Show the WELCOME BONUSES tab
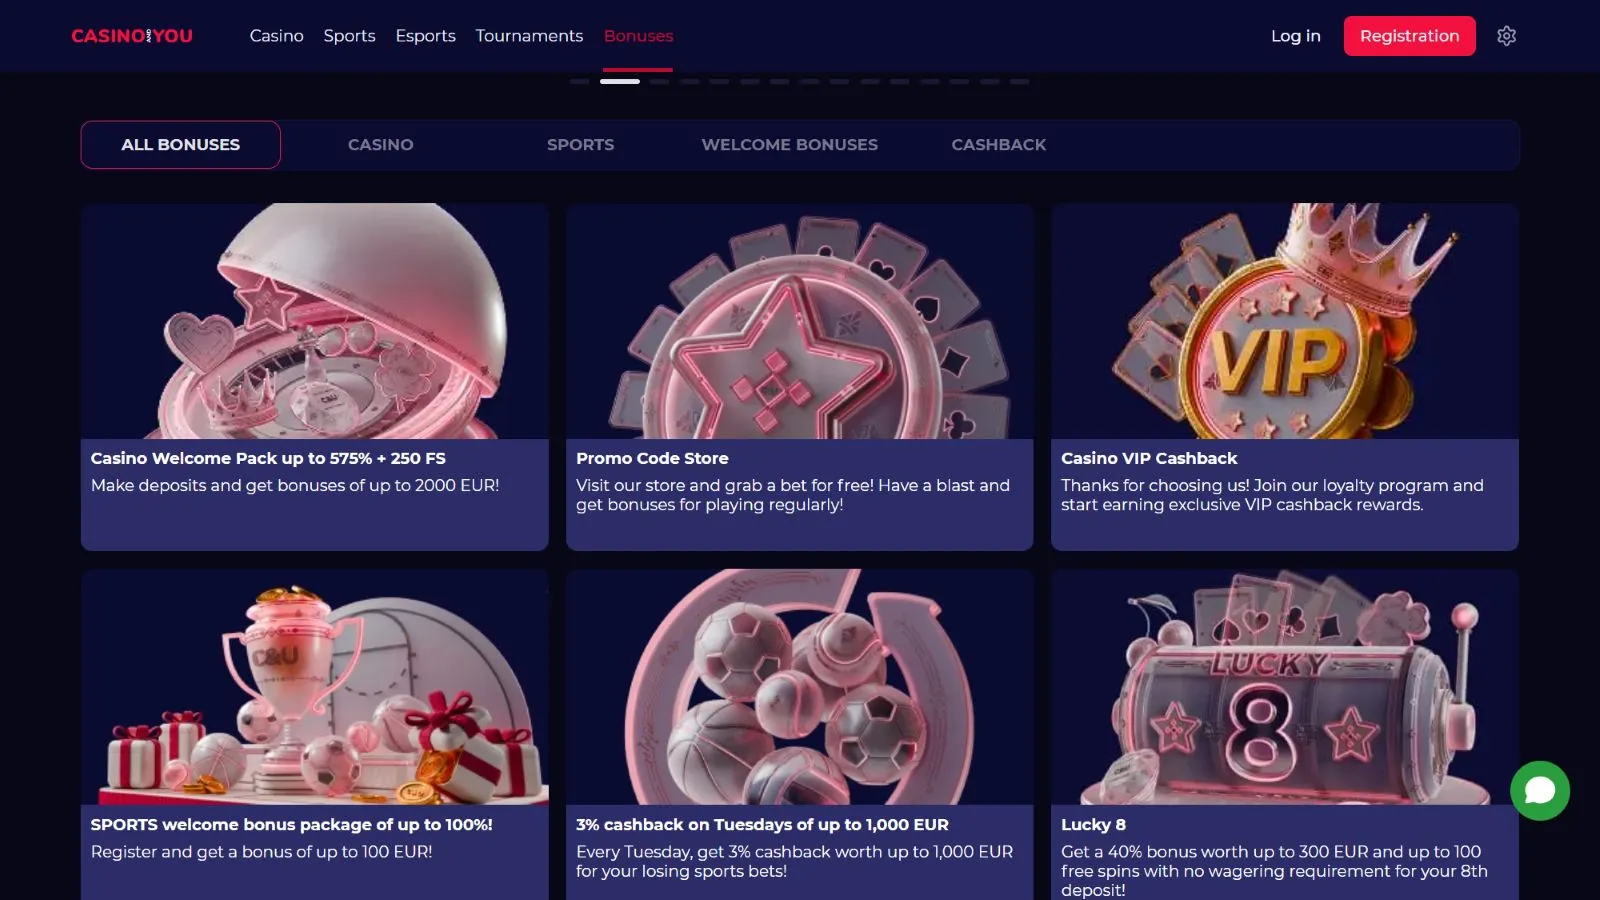Viewport: 1600px width, 900px height. (789, 145)
